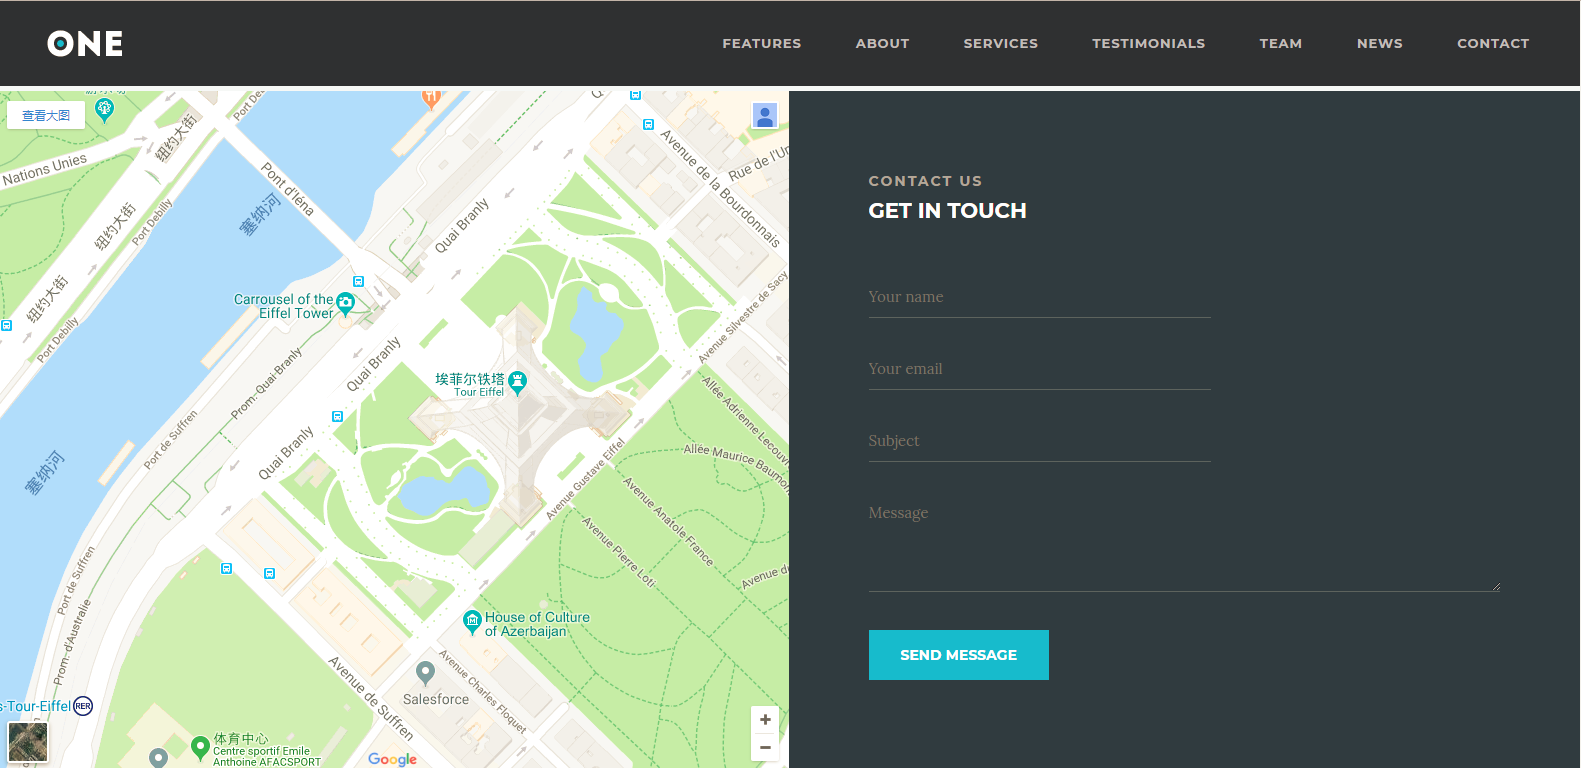Go to Features section
Screen dimensions: 1581x768
[x=761, y=44]
